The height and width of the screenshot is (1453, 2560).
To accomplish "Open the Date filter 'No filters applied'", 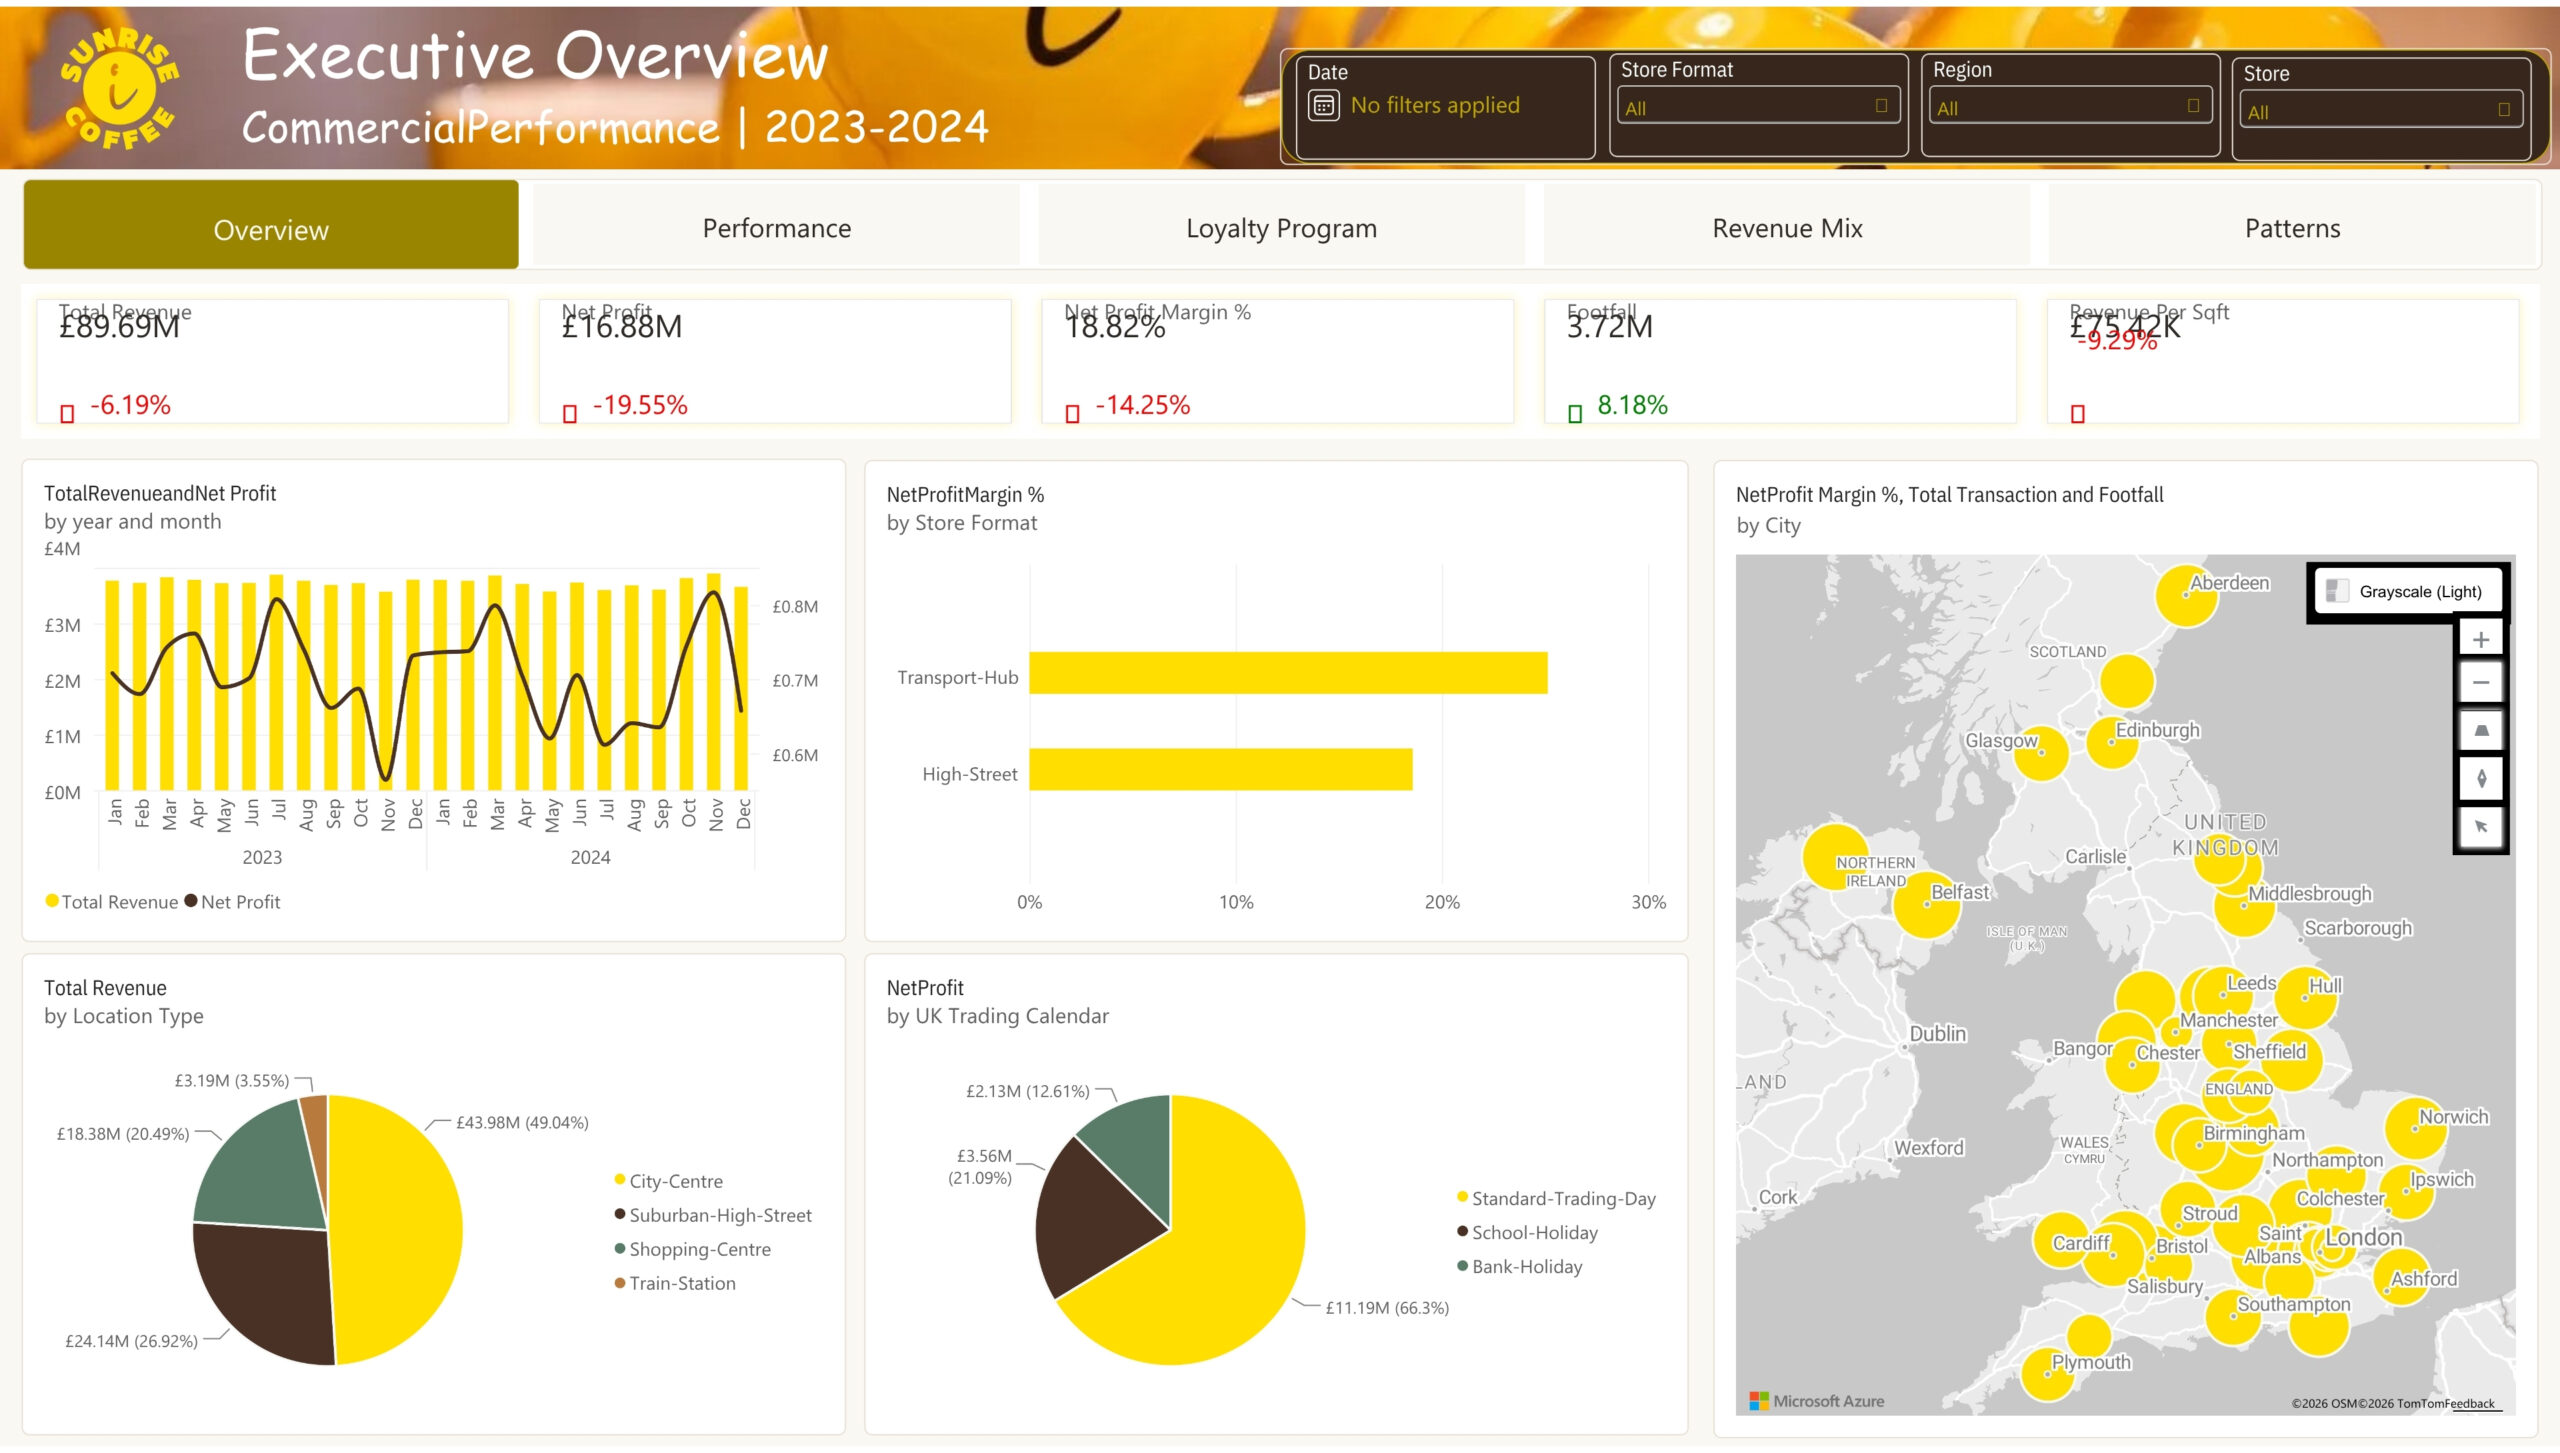I will click(x=1434, y=105).
